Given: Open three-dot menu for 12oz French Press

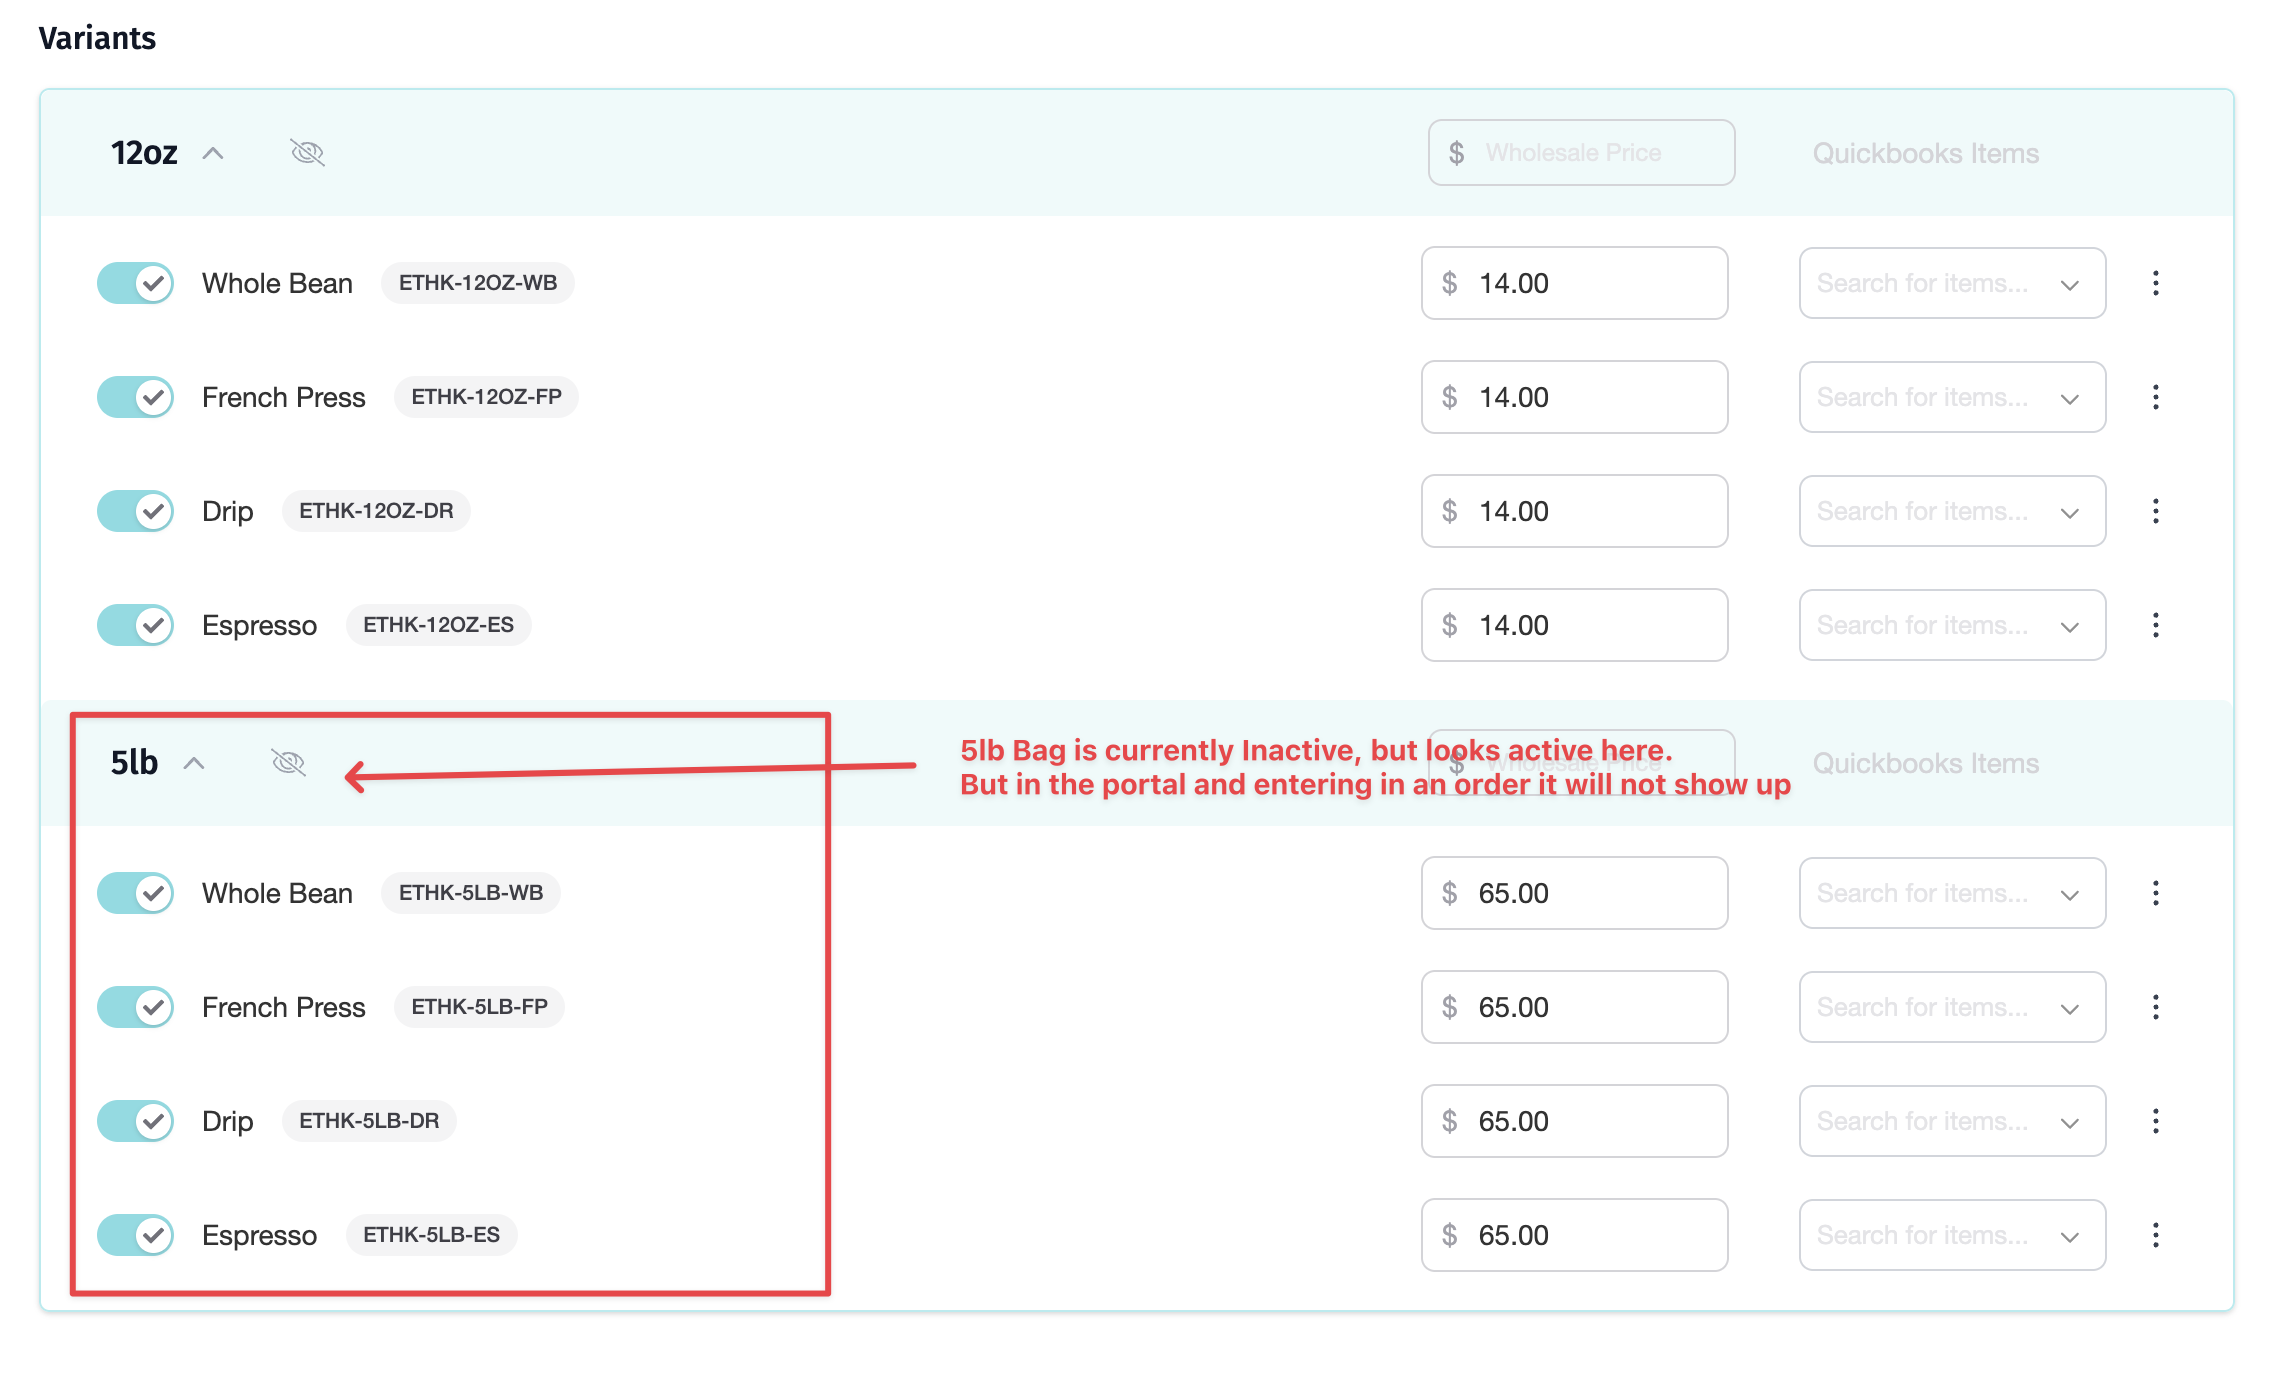Looking at the screenshot, I should coord(2155,397).
